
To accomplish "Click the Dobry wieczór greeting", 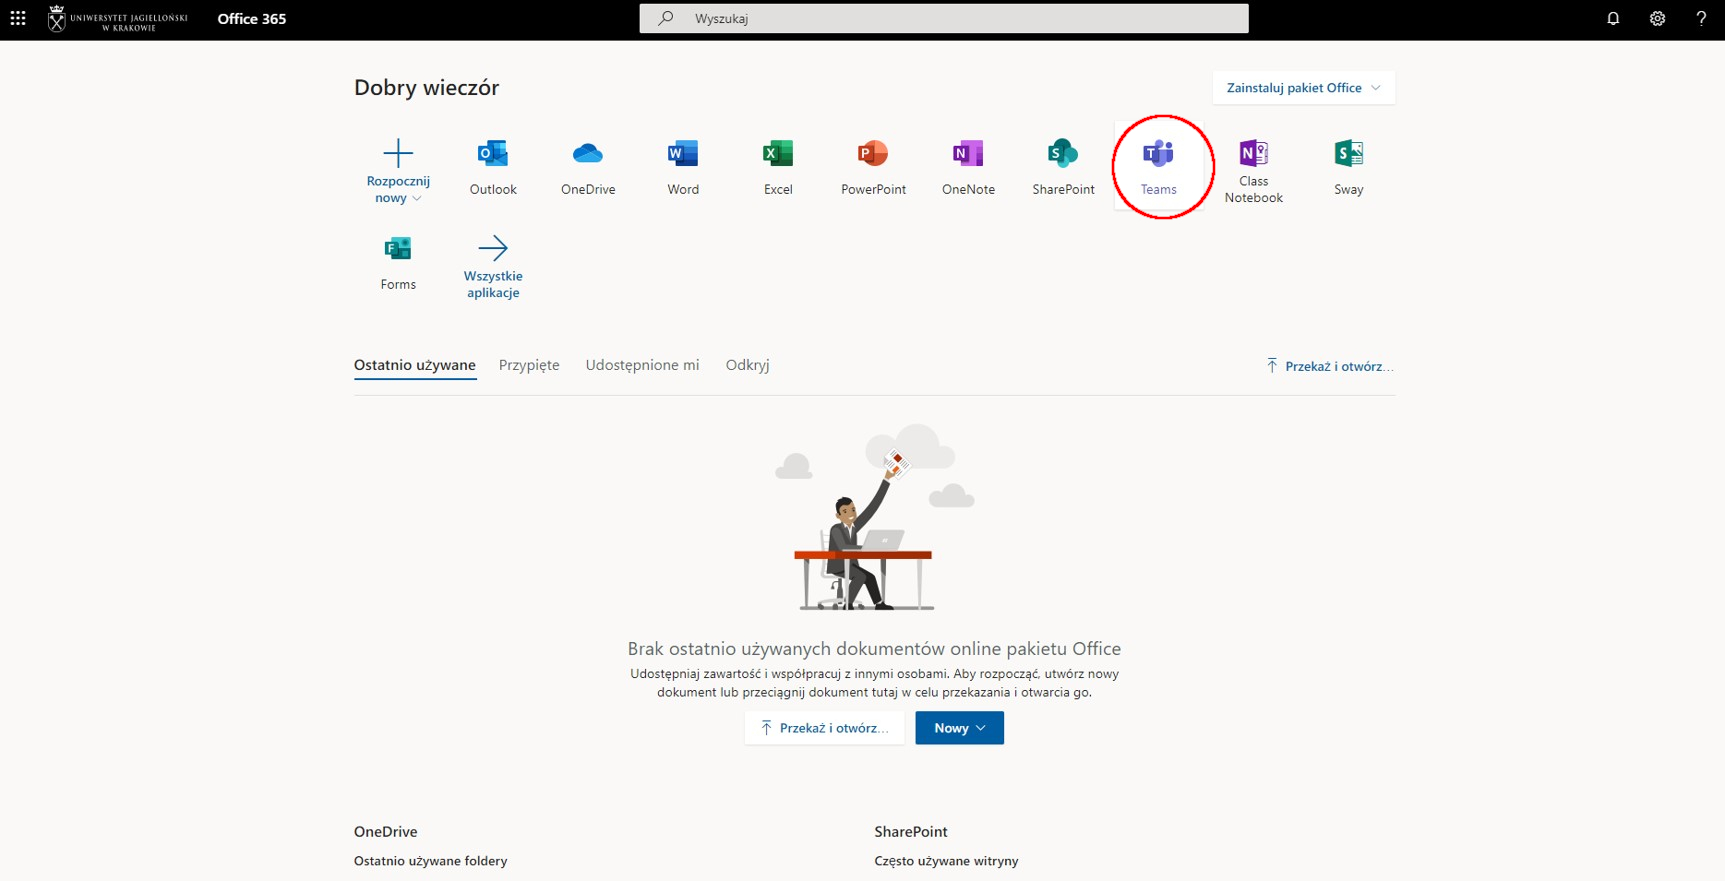I will 427,87.
